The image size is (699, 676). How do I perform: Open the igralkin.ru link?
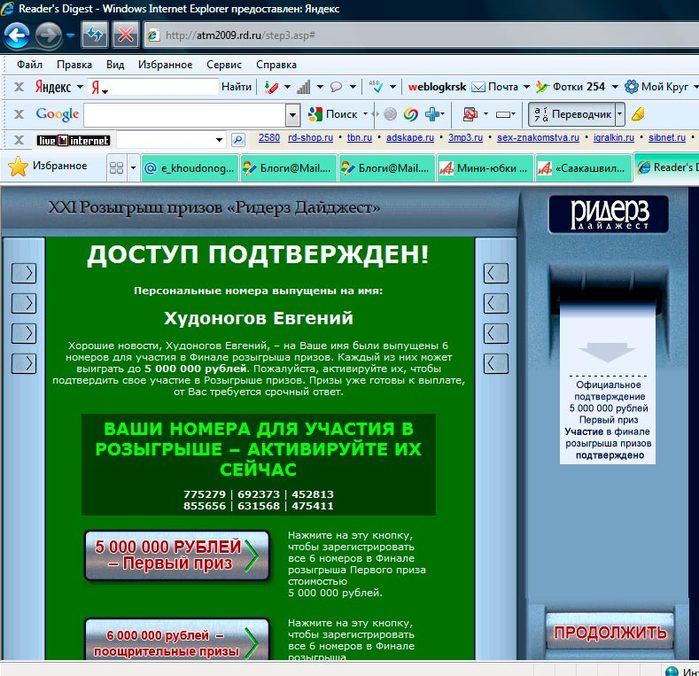pyautogui.click(x=613, y=138)
